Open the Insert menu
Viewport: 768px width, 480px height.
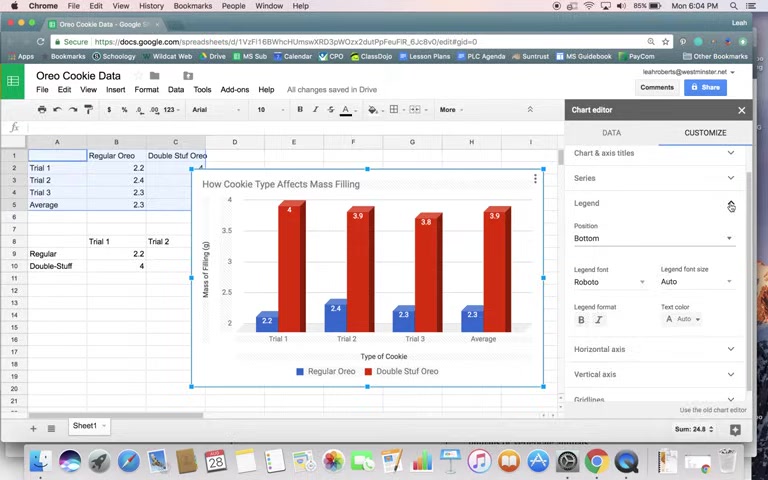116,90
